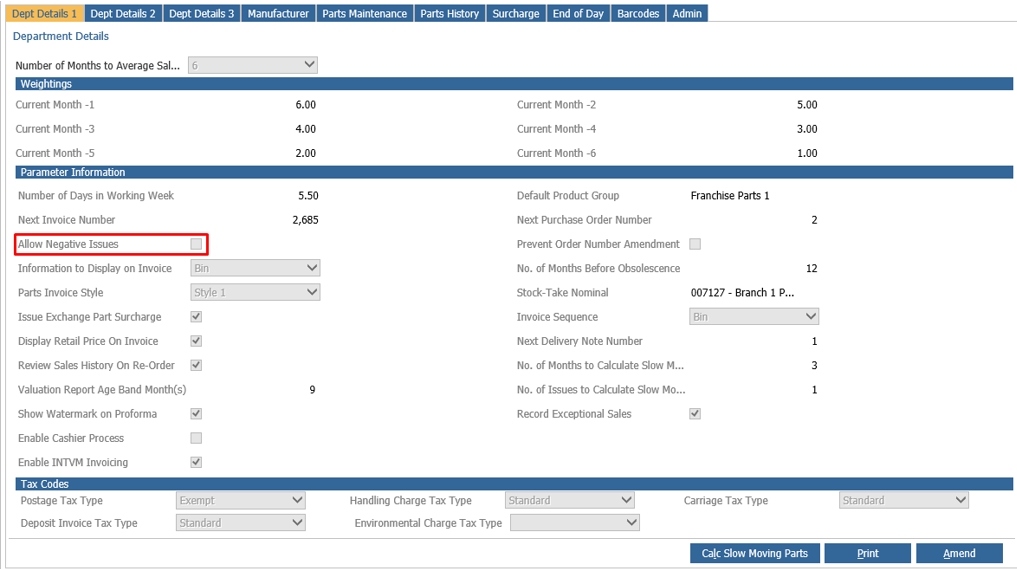The width and height of the screenshot is (1017, 569).
Task: Click the Amend button
Action: (959, 553)
